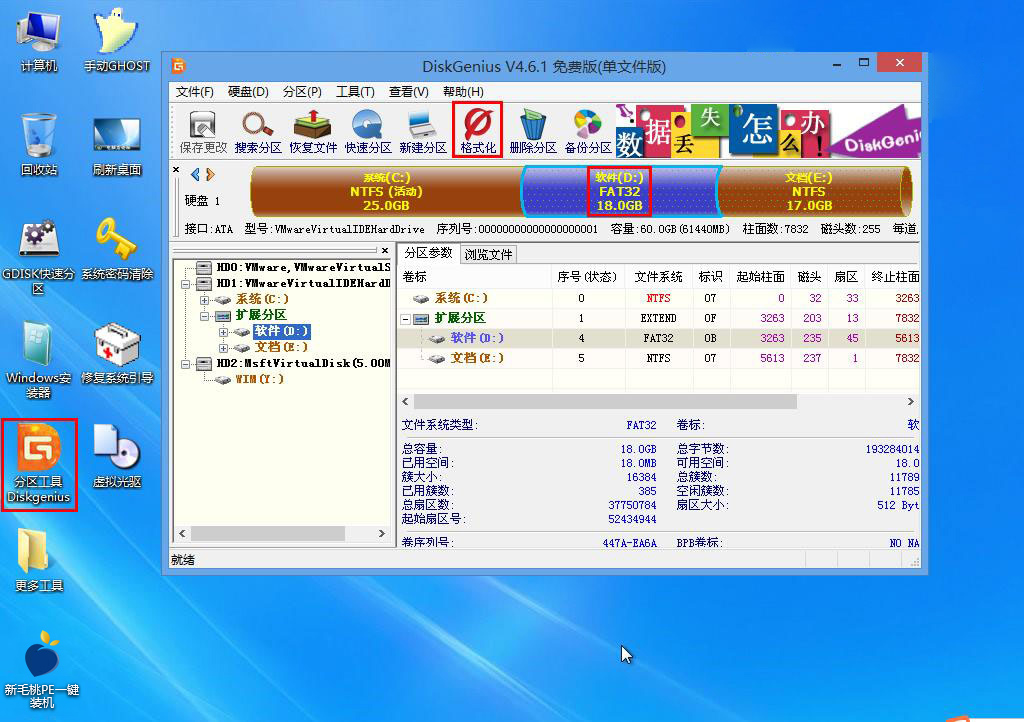Open GDISK快速分区 desktop icon
The height and width of the screenshot is (722, 1024).
pyautogui.click(x=39, y=256)
